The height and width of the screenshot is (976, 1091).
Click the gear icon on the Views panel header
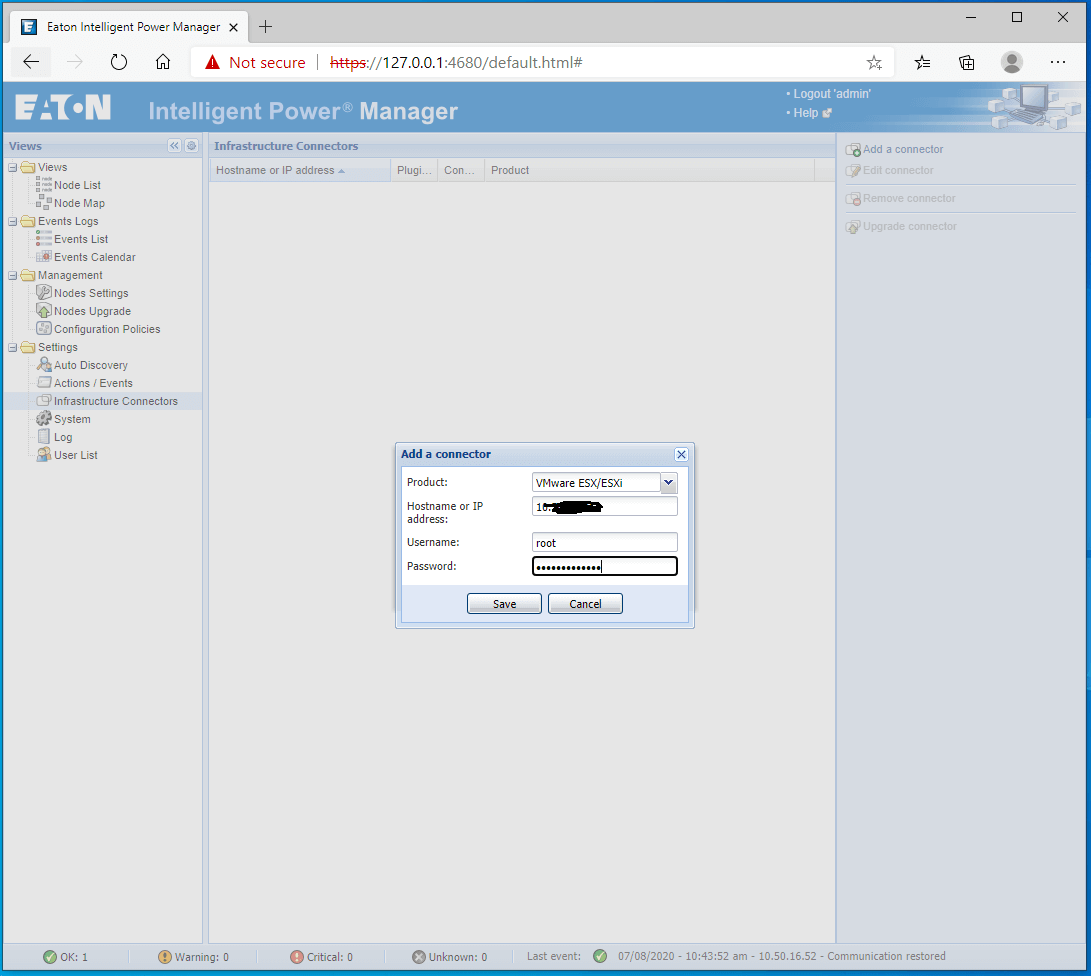(x=191, y=145)
